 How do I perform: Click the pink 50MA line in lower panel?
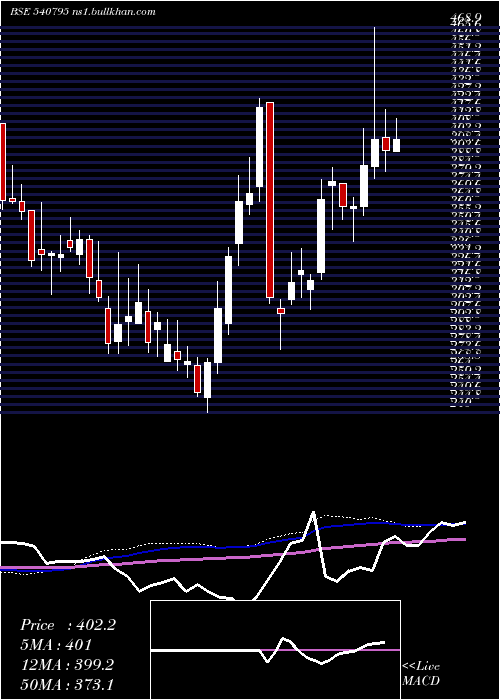(233, 557)
